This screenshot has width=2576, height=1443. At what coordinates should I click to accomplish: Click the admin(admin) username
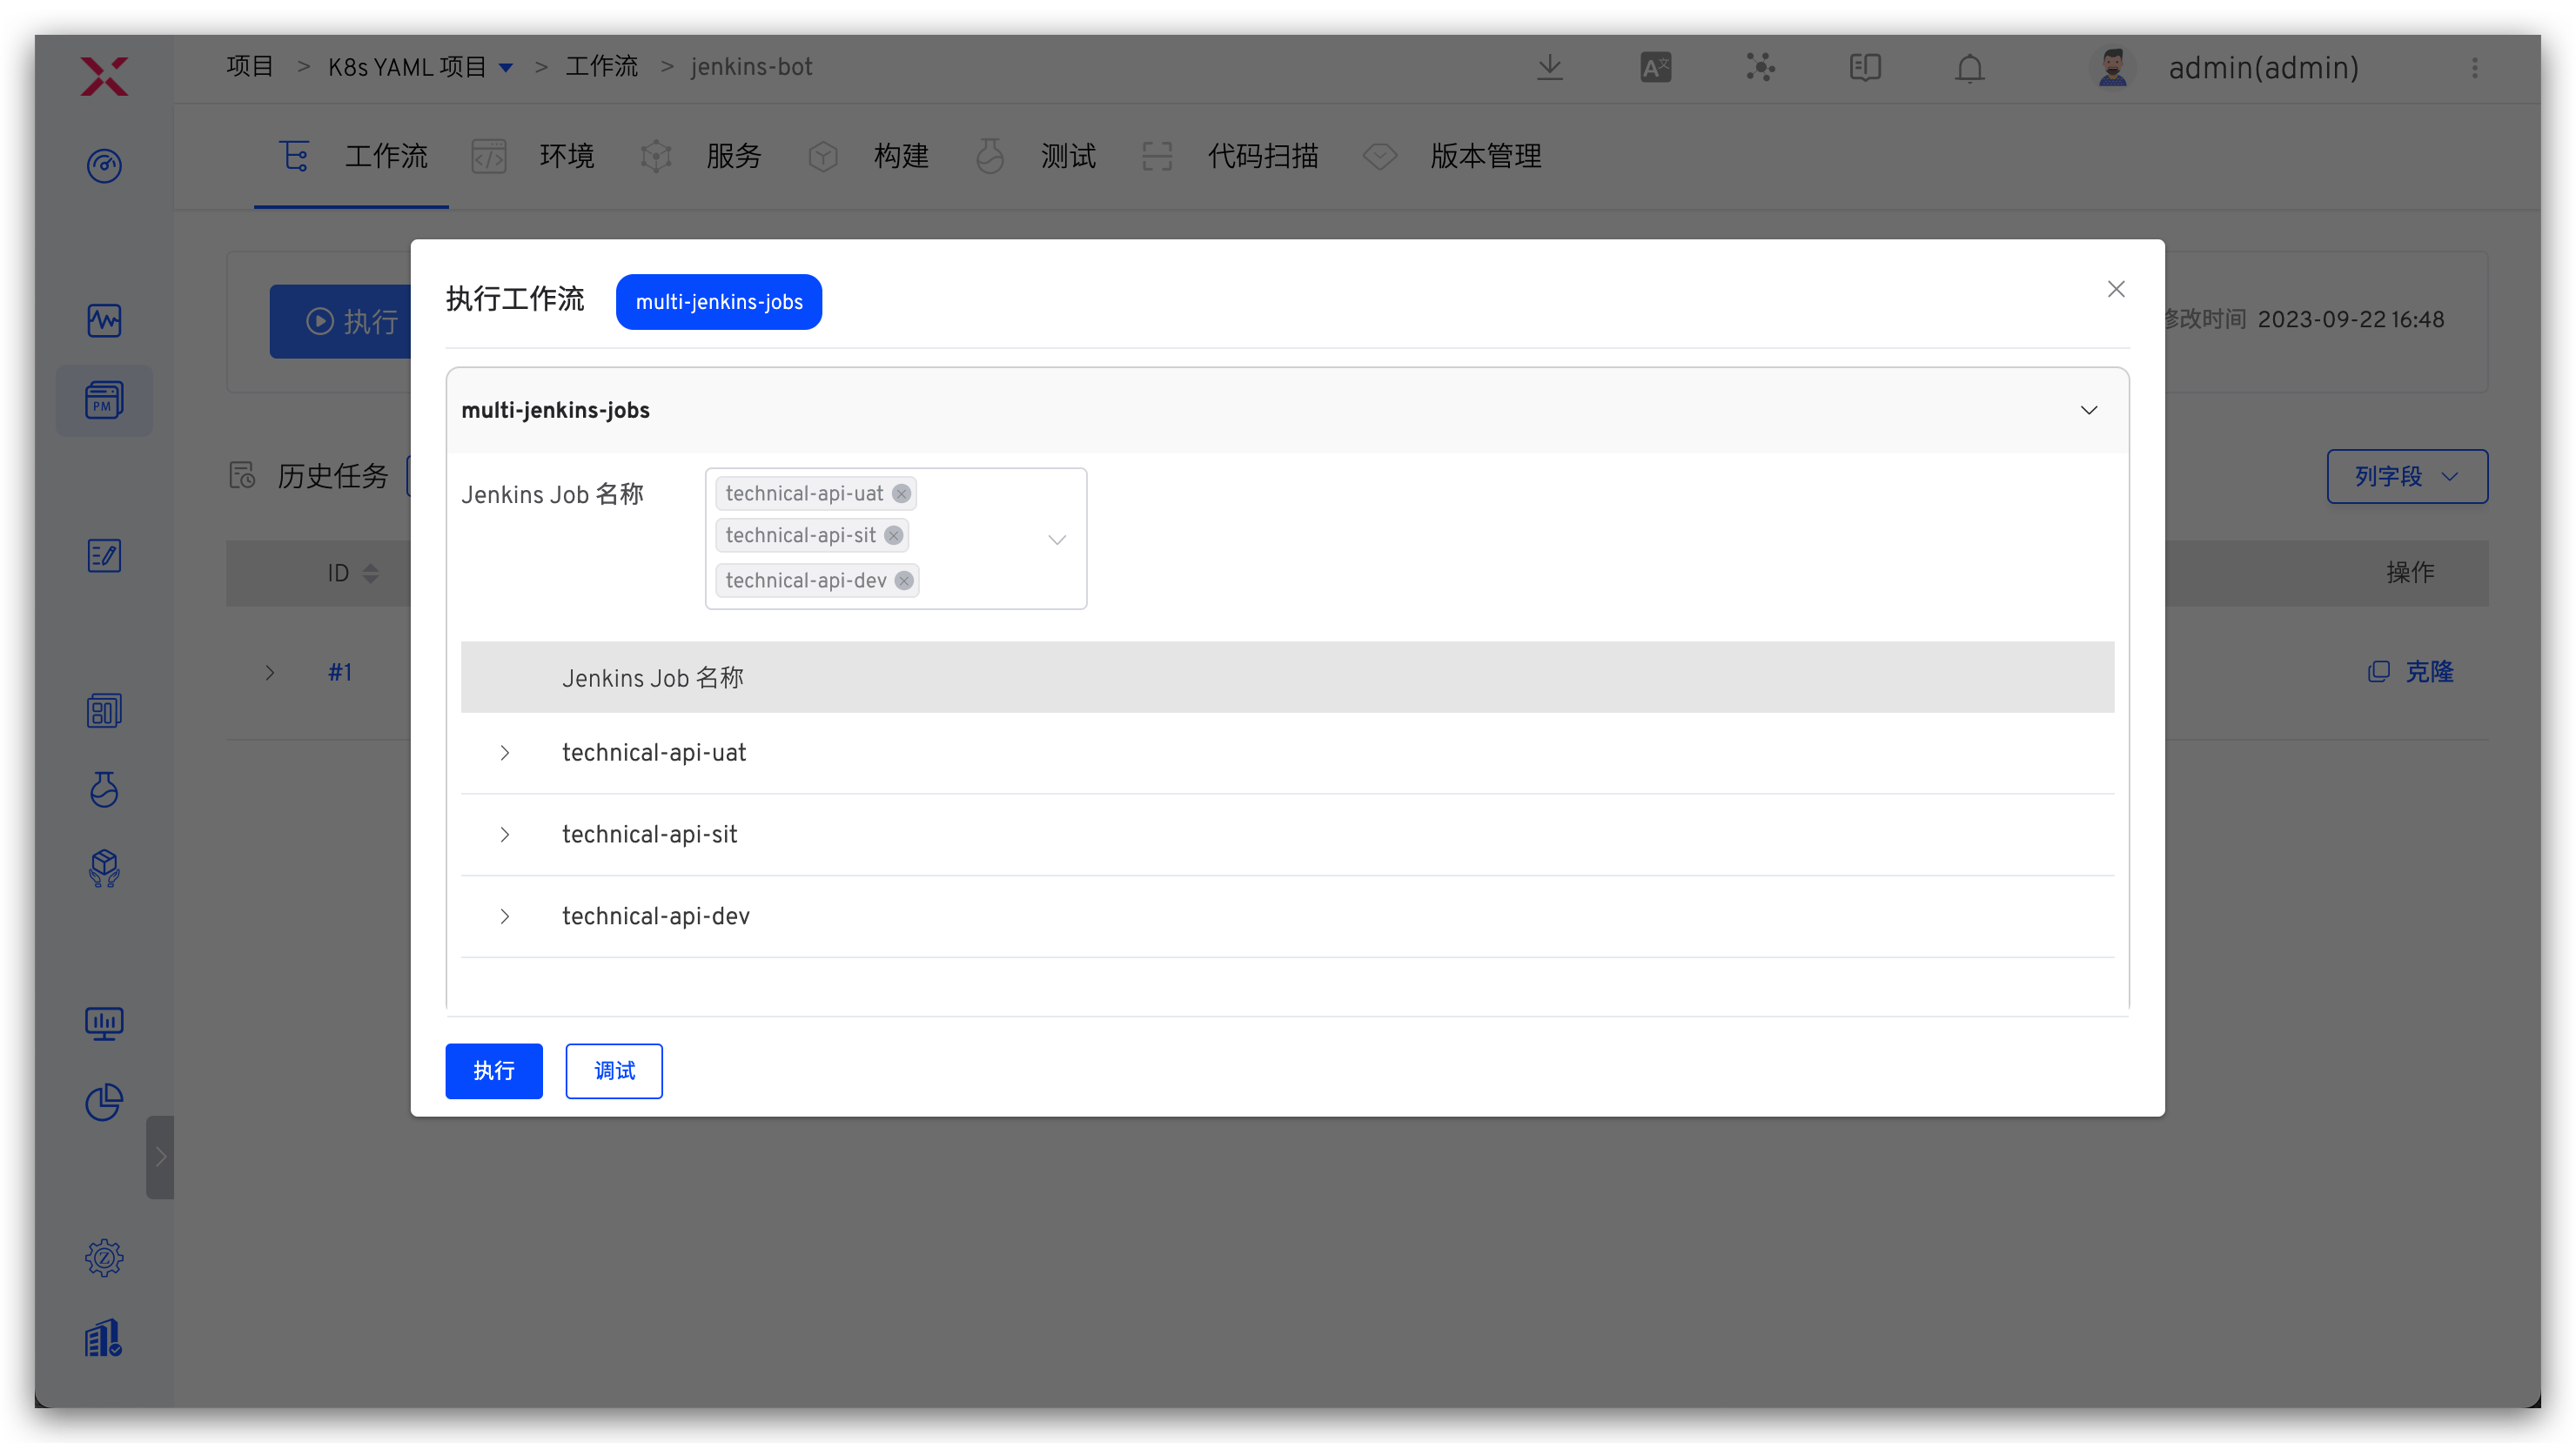(2264, 67)
